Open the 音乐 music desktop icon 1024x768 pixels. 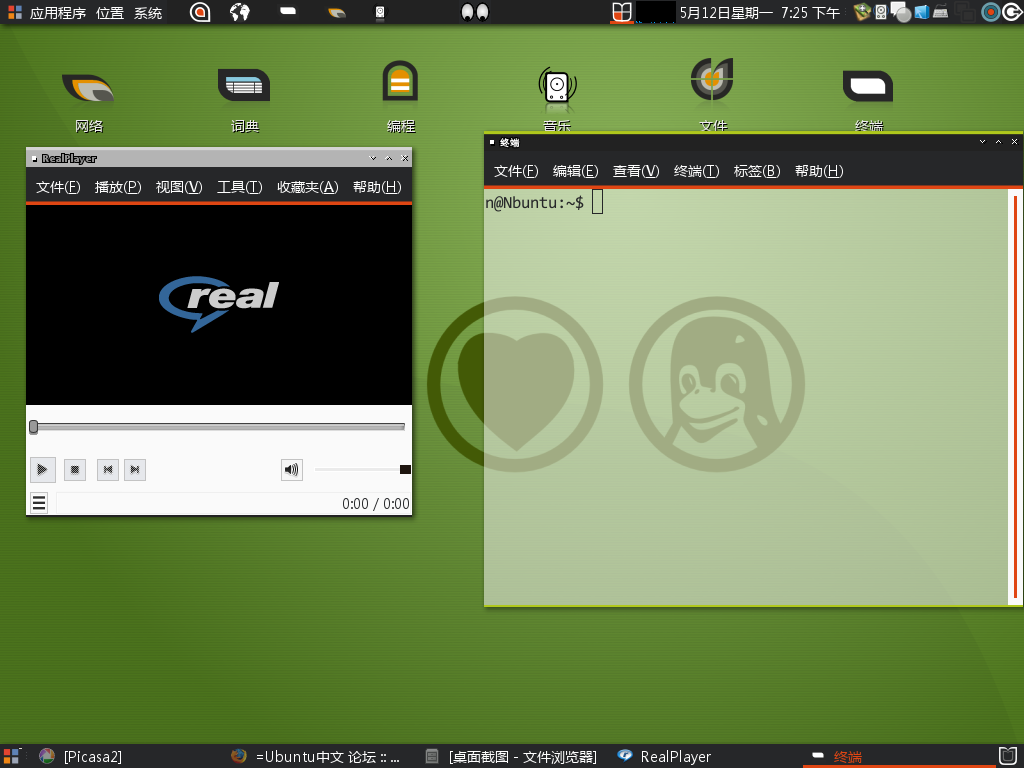tap(557, 86)
